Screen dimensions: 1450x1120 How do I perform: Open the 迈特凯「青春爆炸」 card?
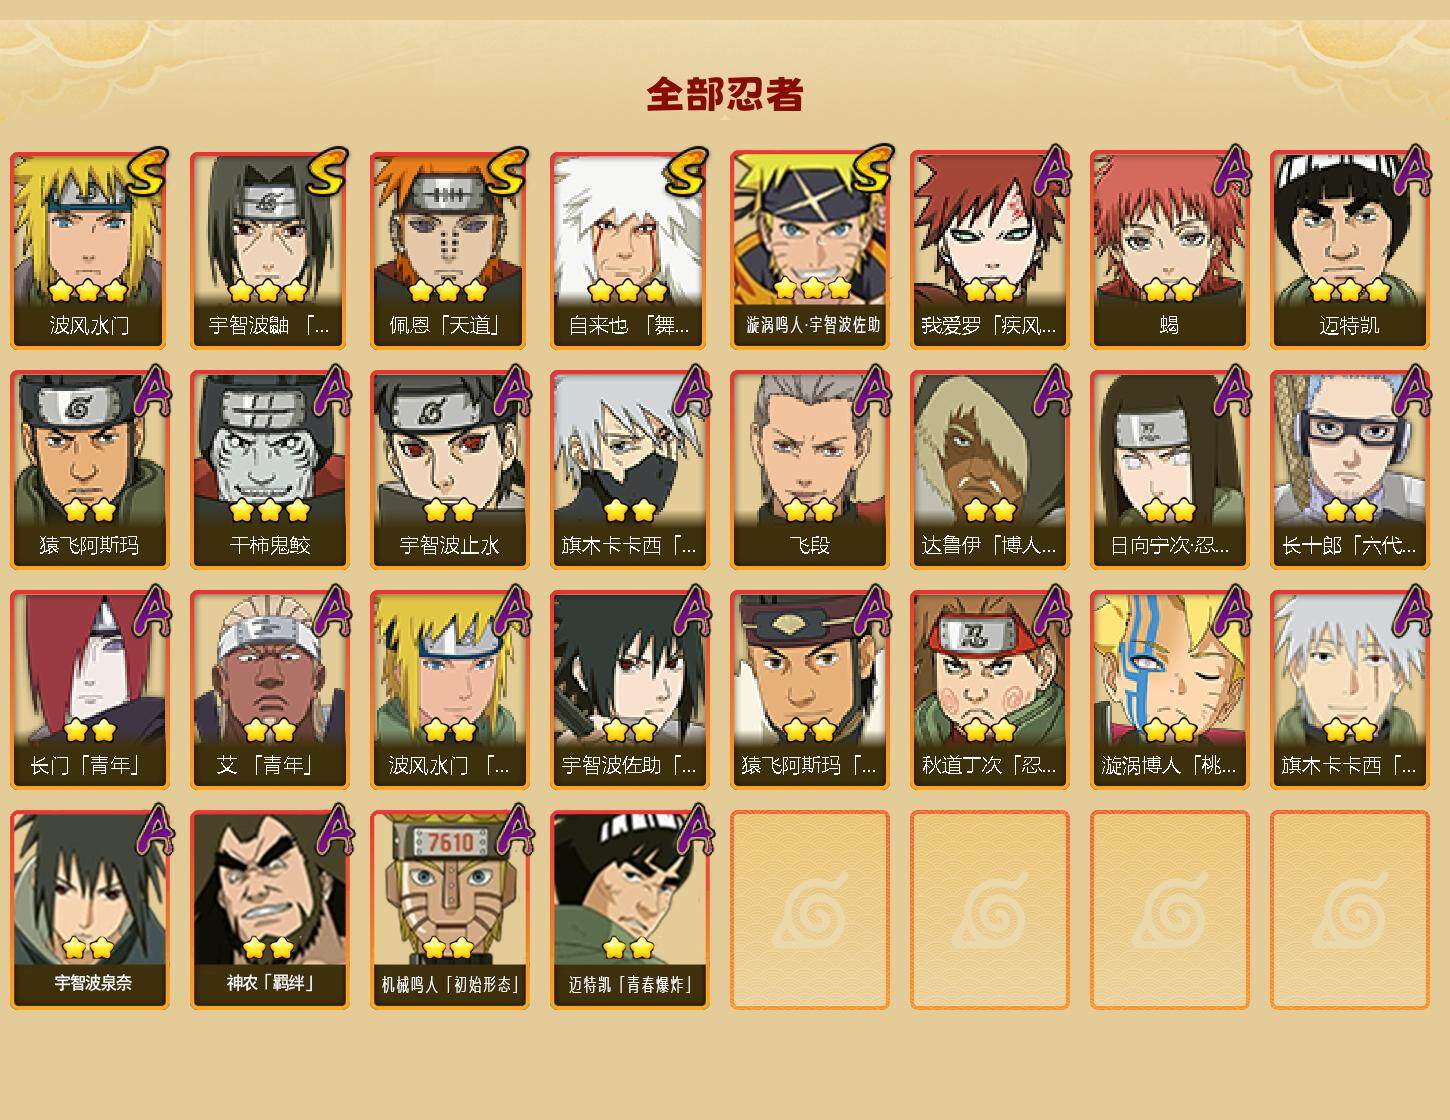coord(630,910)
